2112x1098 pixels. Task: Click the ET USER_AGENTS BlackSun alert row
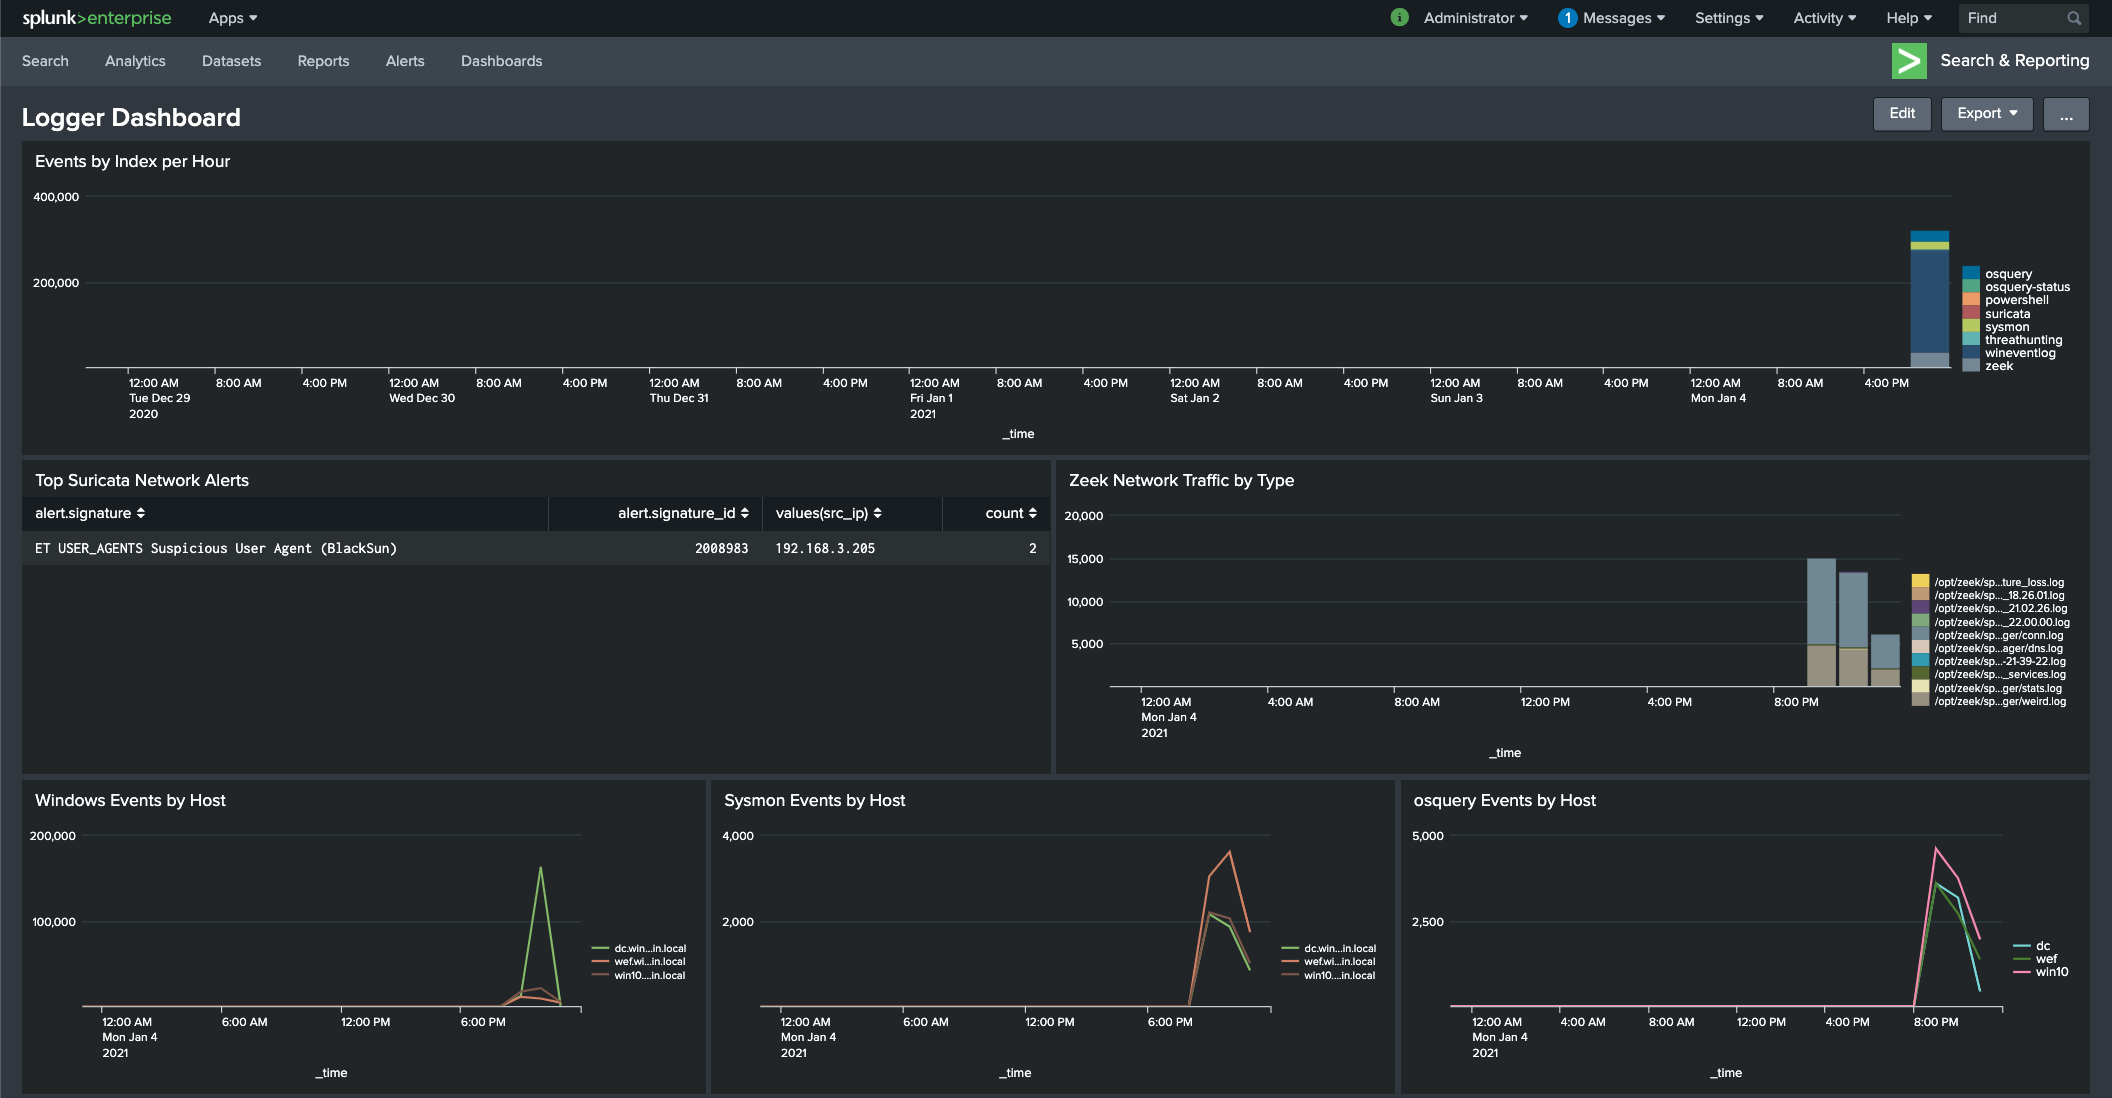pyautogui.click(x=216, y=548)
